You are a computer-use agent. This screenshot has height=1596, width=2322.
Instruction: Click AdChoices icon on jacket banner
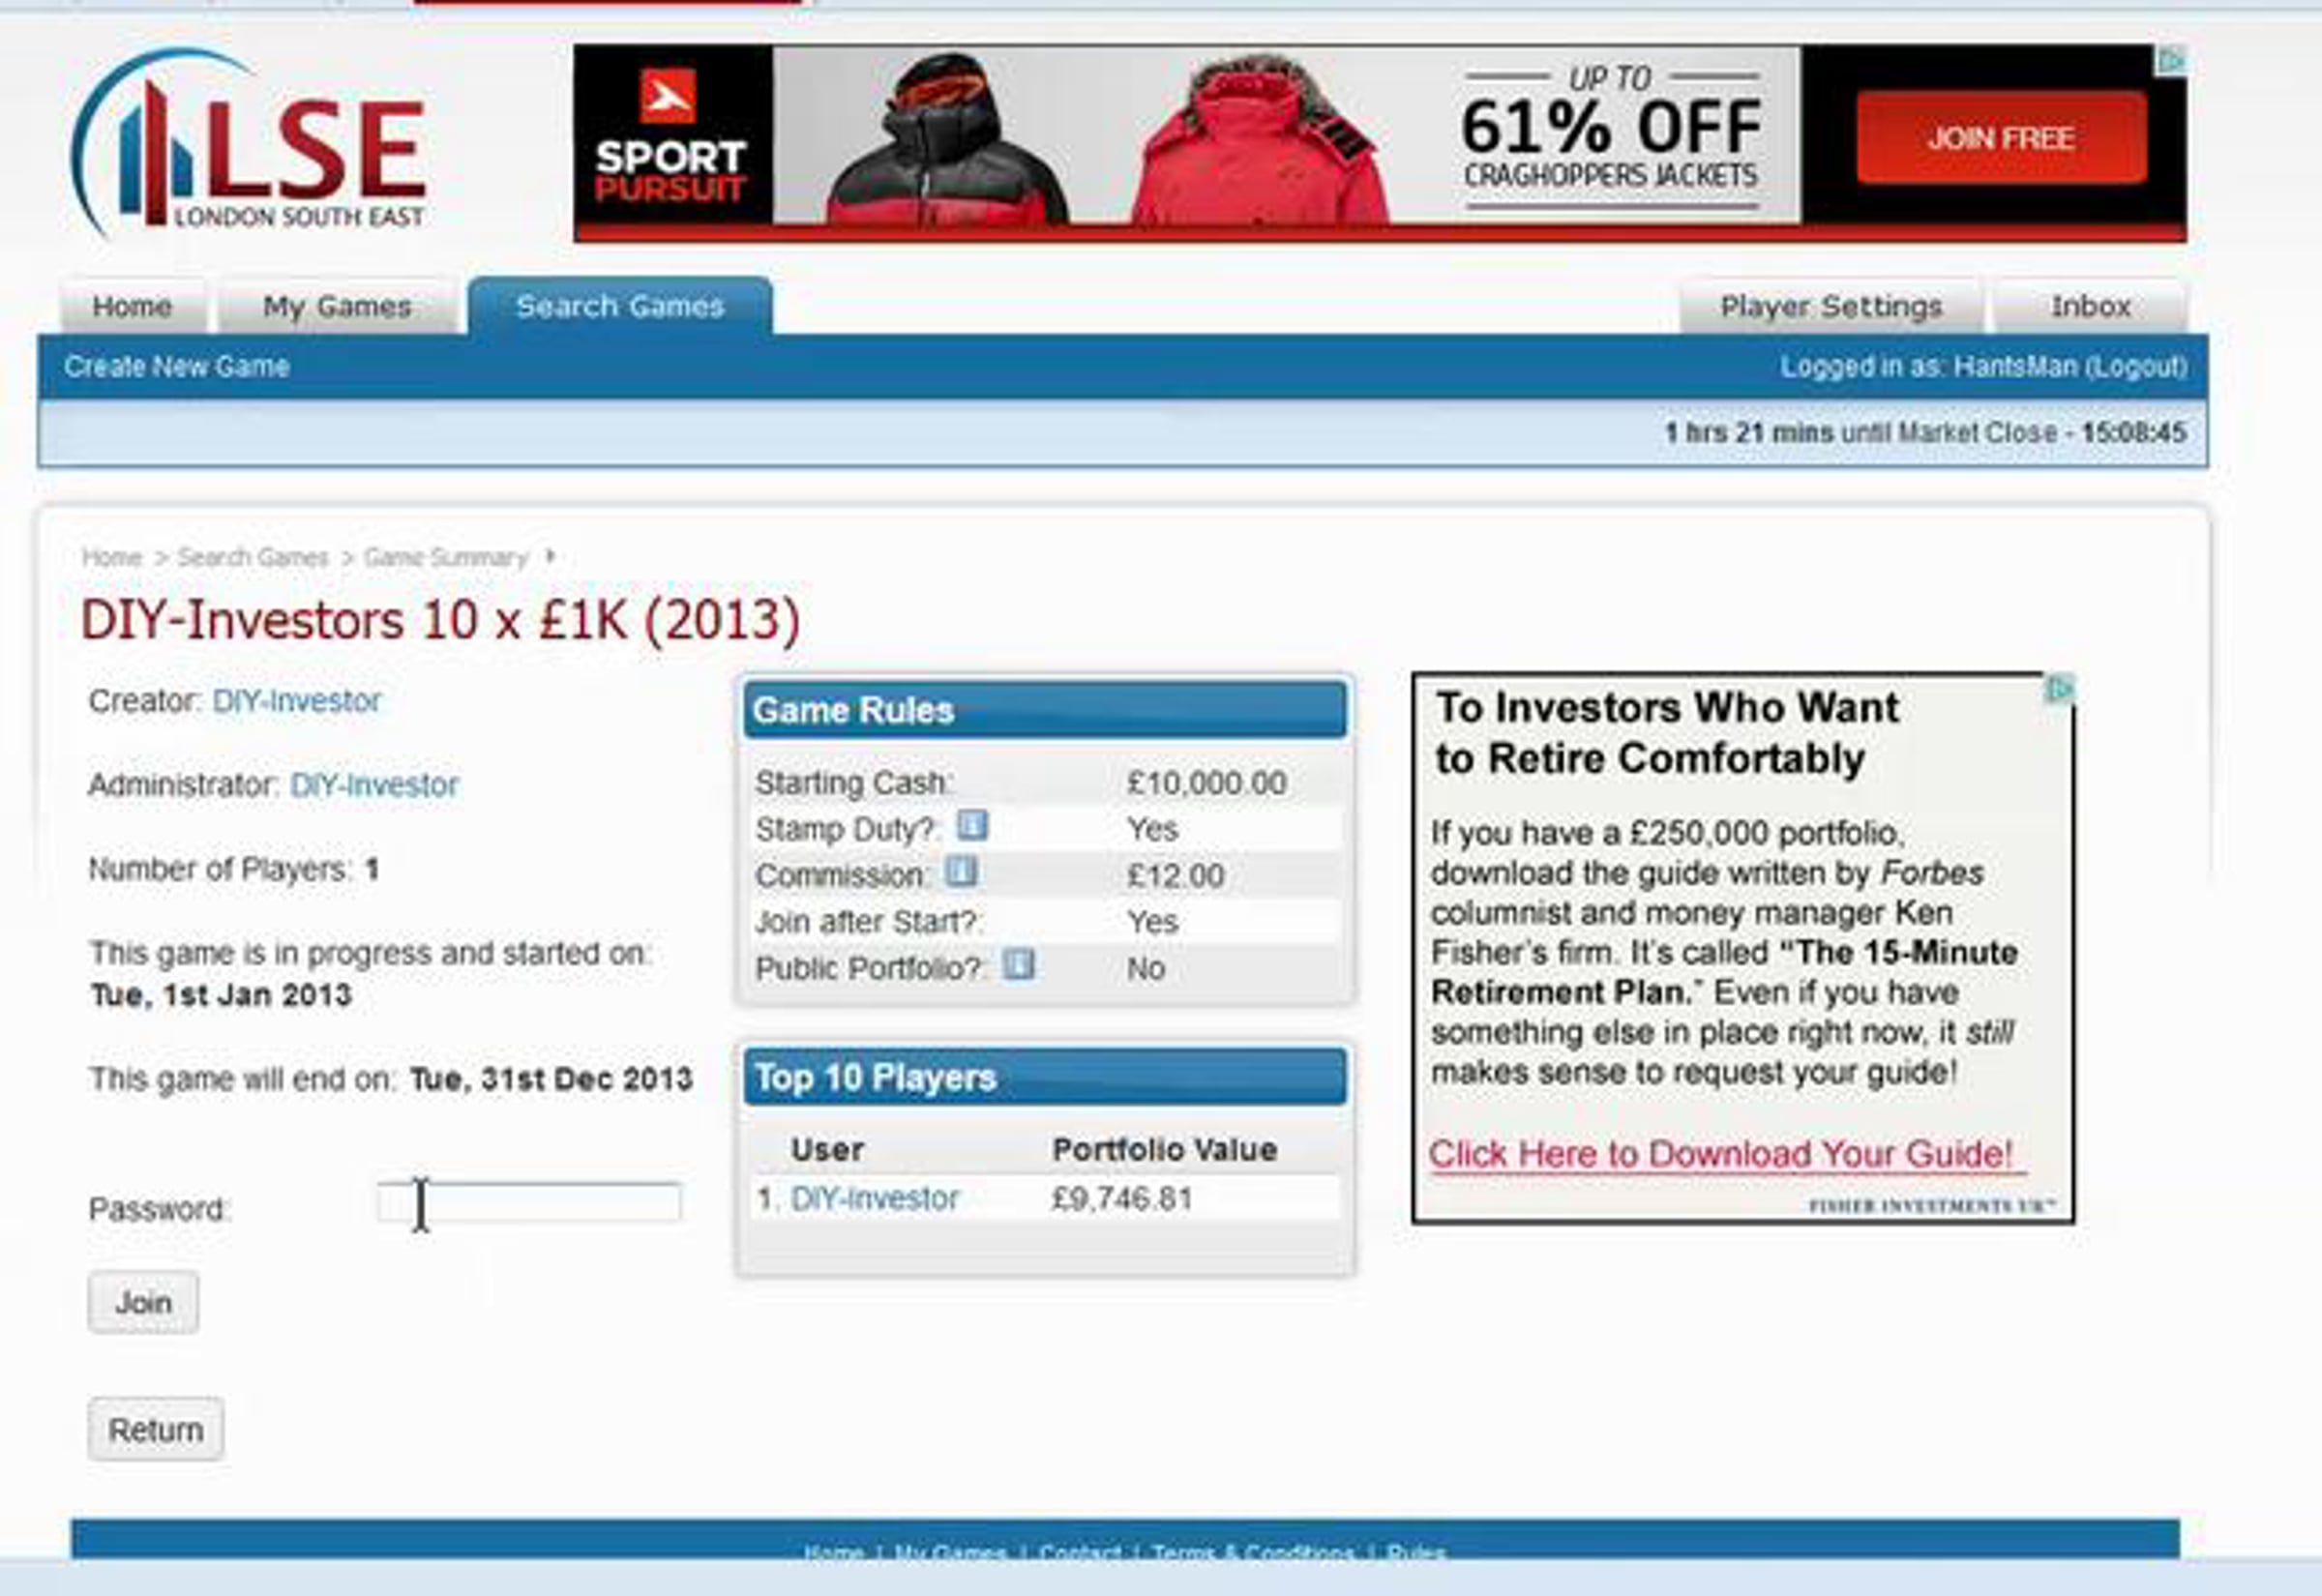(x=2171, y=61)
